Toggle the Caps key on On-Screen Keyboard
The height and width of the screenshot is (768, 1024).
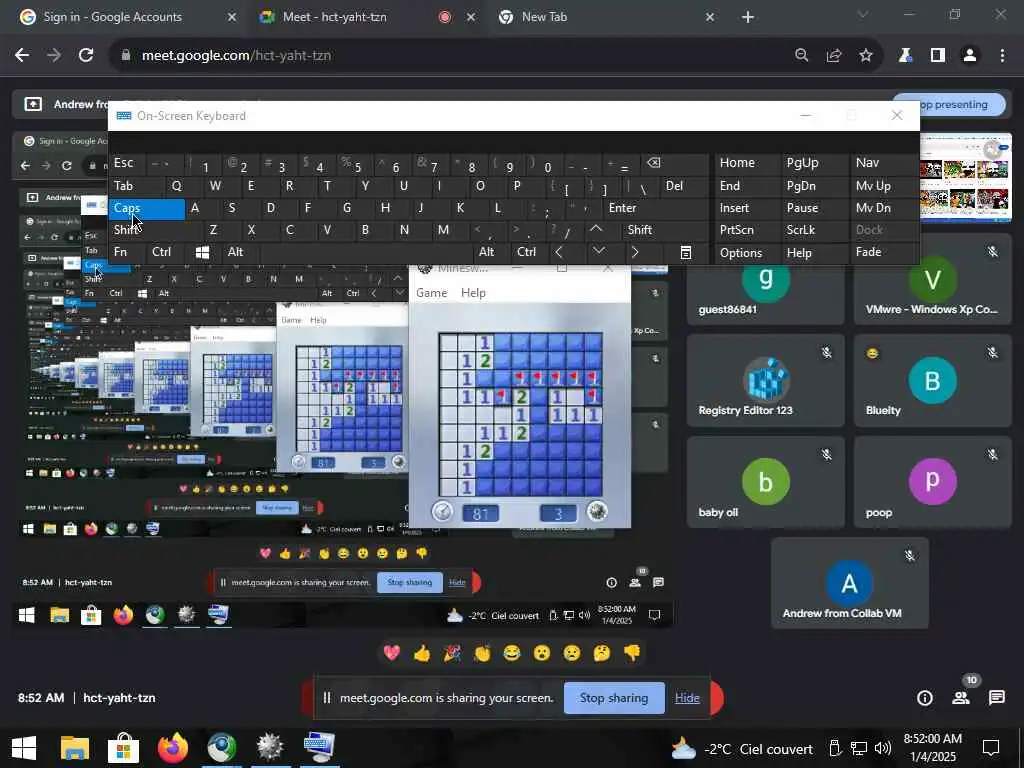tap(146, 208)
